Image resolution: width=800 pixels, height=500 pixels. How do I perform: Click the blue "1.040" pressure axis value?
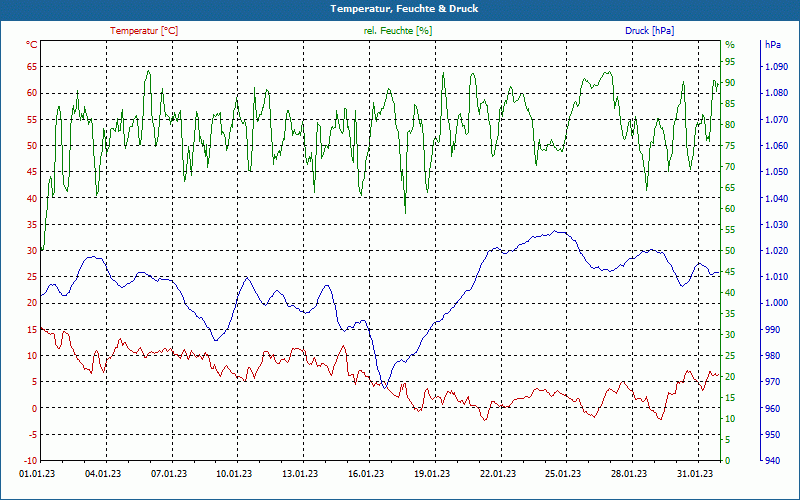pyautogui.click(x=777, y=198)
